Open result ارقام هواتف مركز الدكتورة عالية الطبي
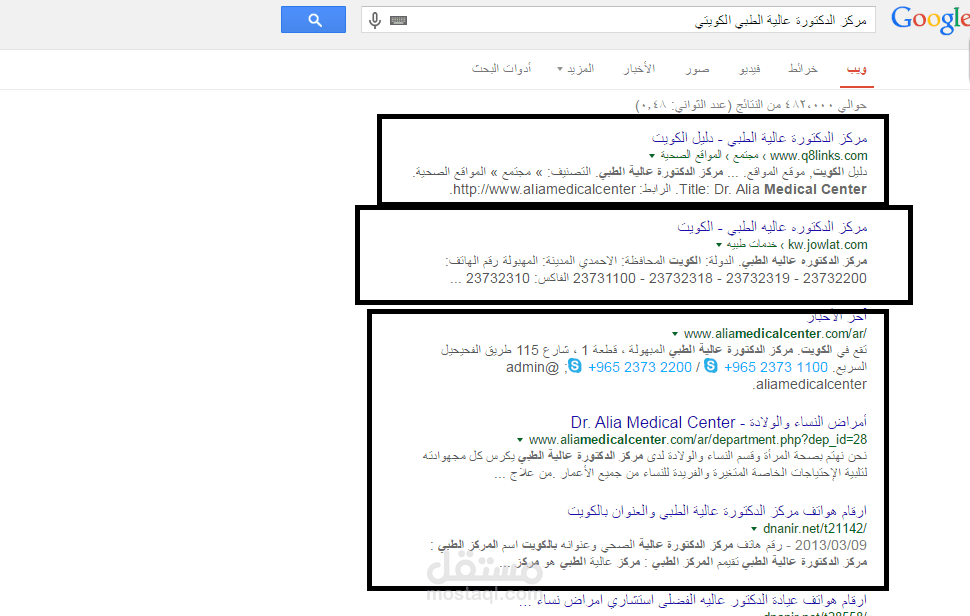Screen dimensions: 970x616 click(x=717, y=511)
